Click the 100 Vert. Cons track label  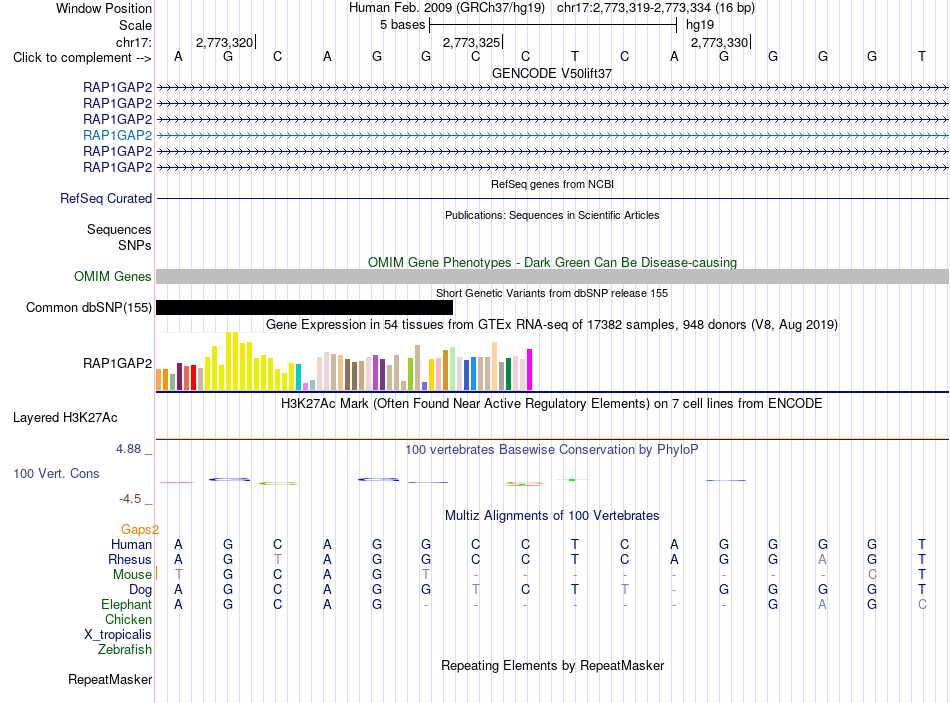(56, 473)
